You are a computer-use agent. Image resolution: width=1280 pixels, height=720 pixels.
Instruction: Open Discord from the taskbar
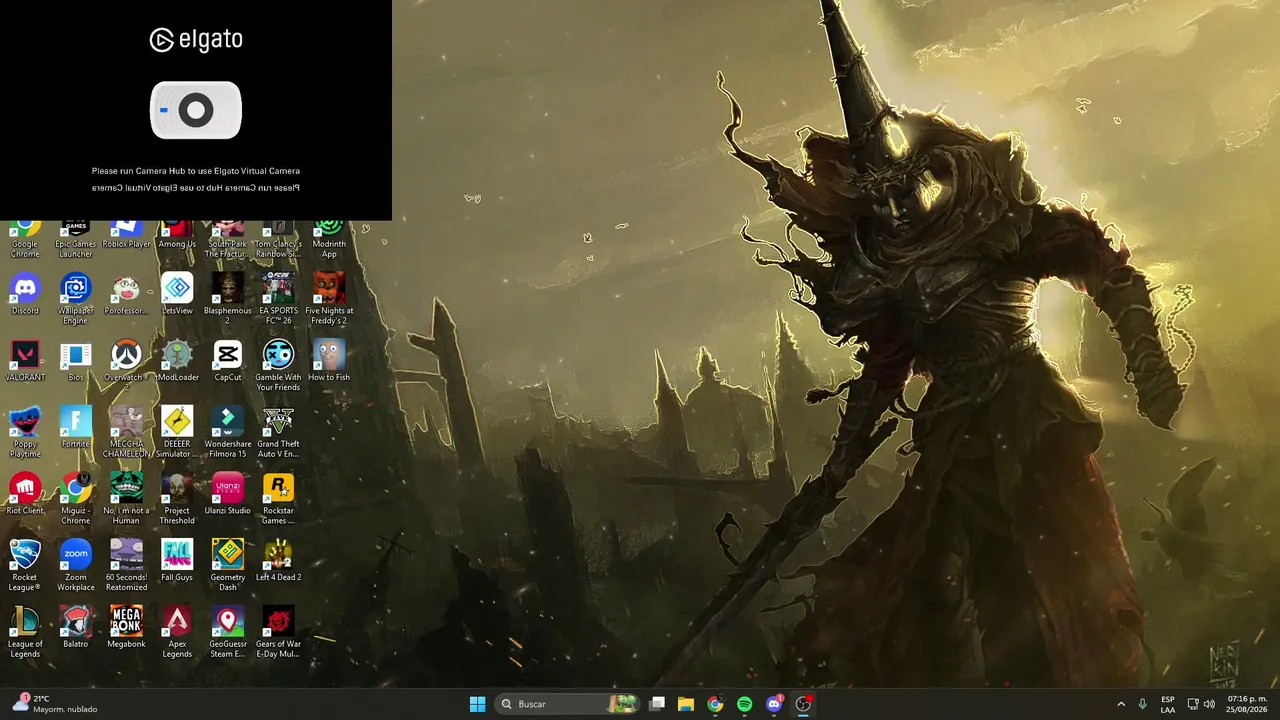pyautogui.click(x=774, y=704)
